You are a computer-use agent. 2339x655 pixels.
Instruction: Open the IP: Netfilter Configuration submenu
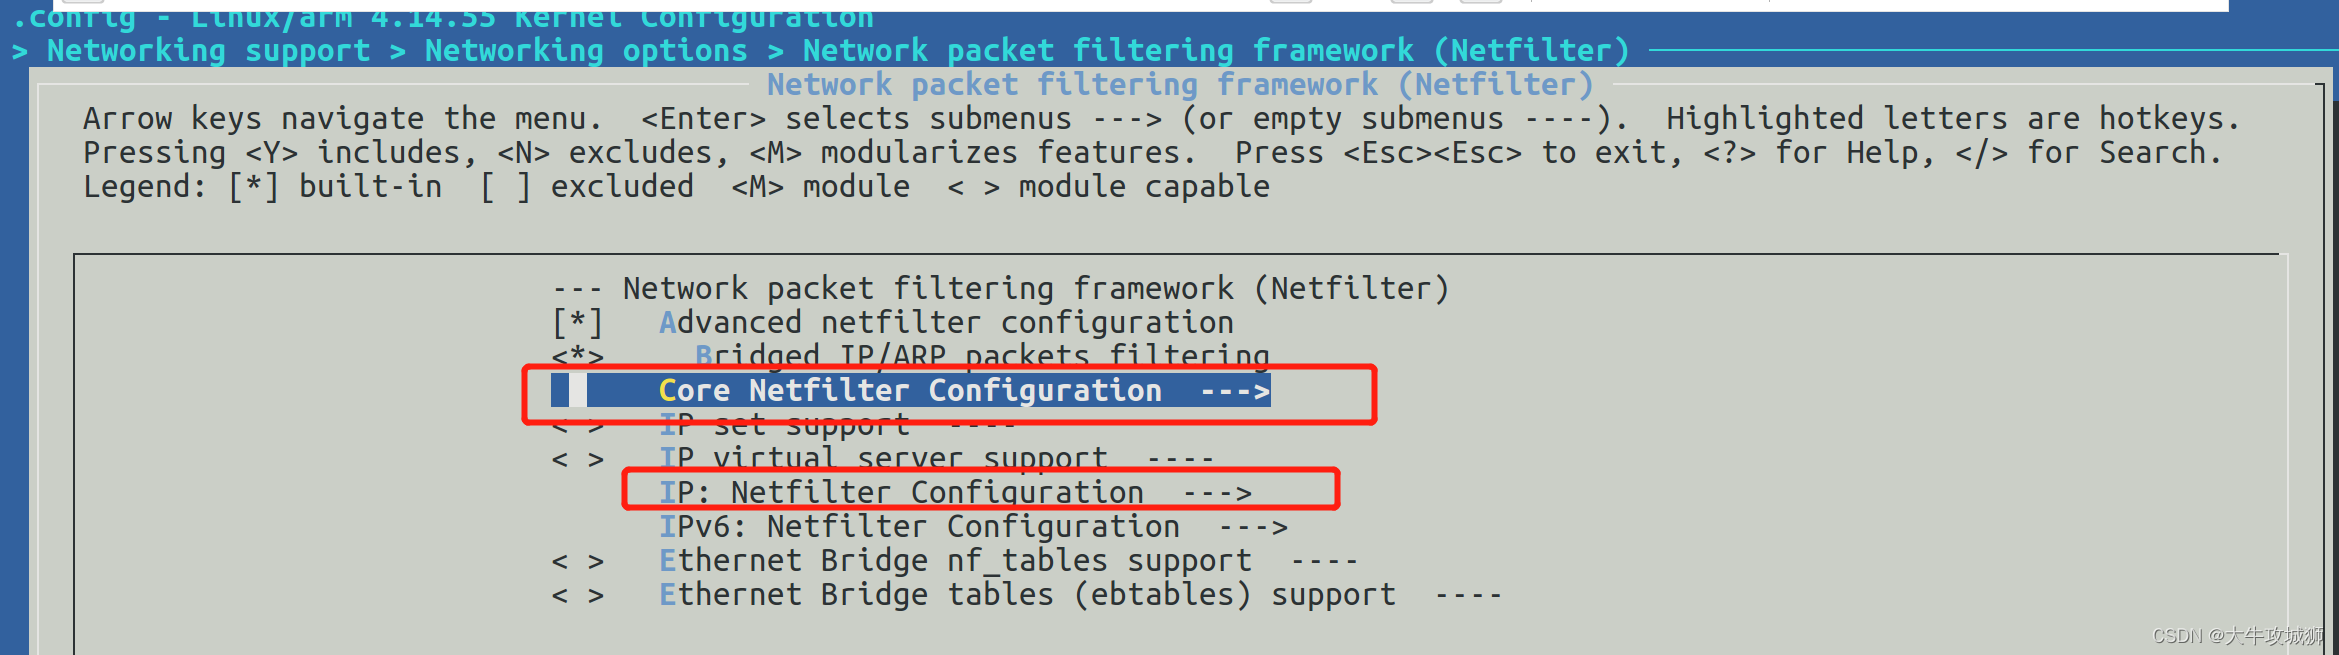pyautogui.click(x=900, y=492)
